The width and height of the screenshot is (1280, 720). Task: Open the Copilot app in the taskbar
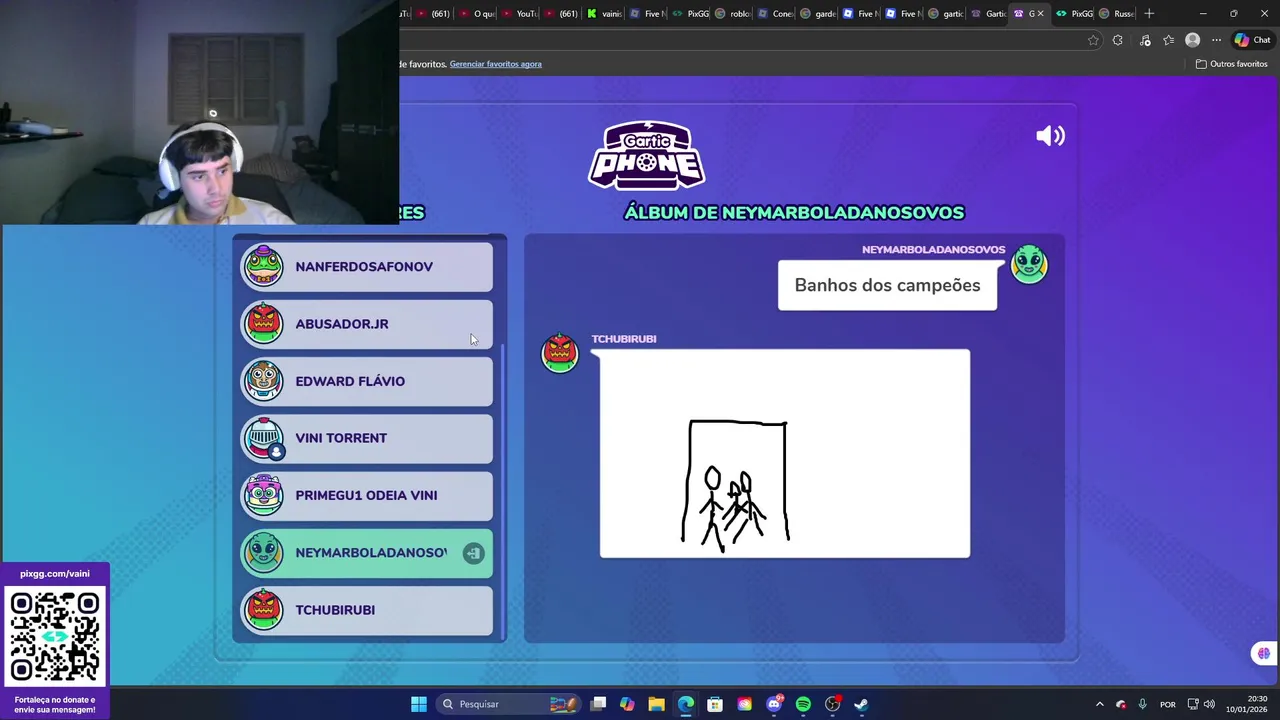tap(627, 704)
